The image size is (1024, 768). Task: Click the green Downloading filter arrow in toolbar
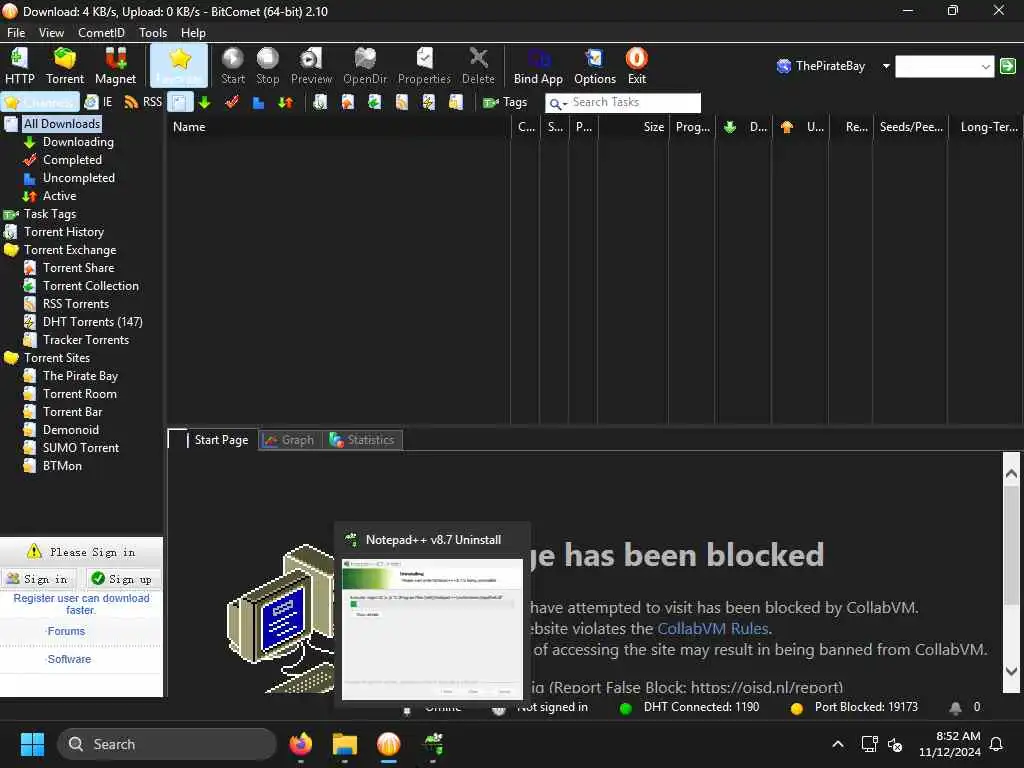point(204,102)
